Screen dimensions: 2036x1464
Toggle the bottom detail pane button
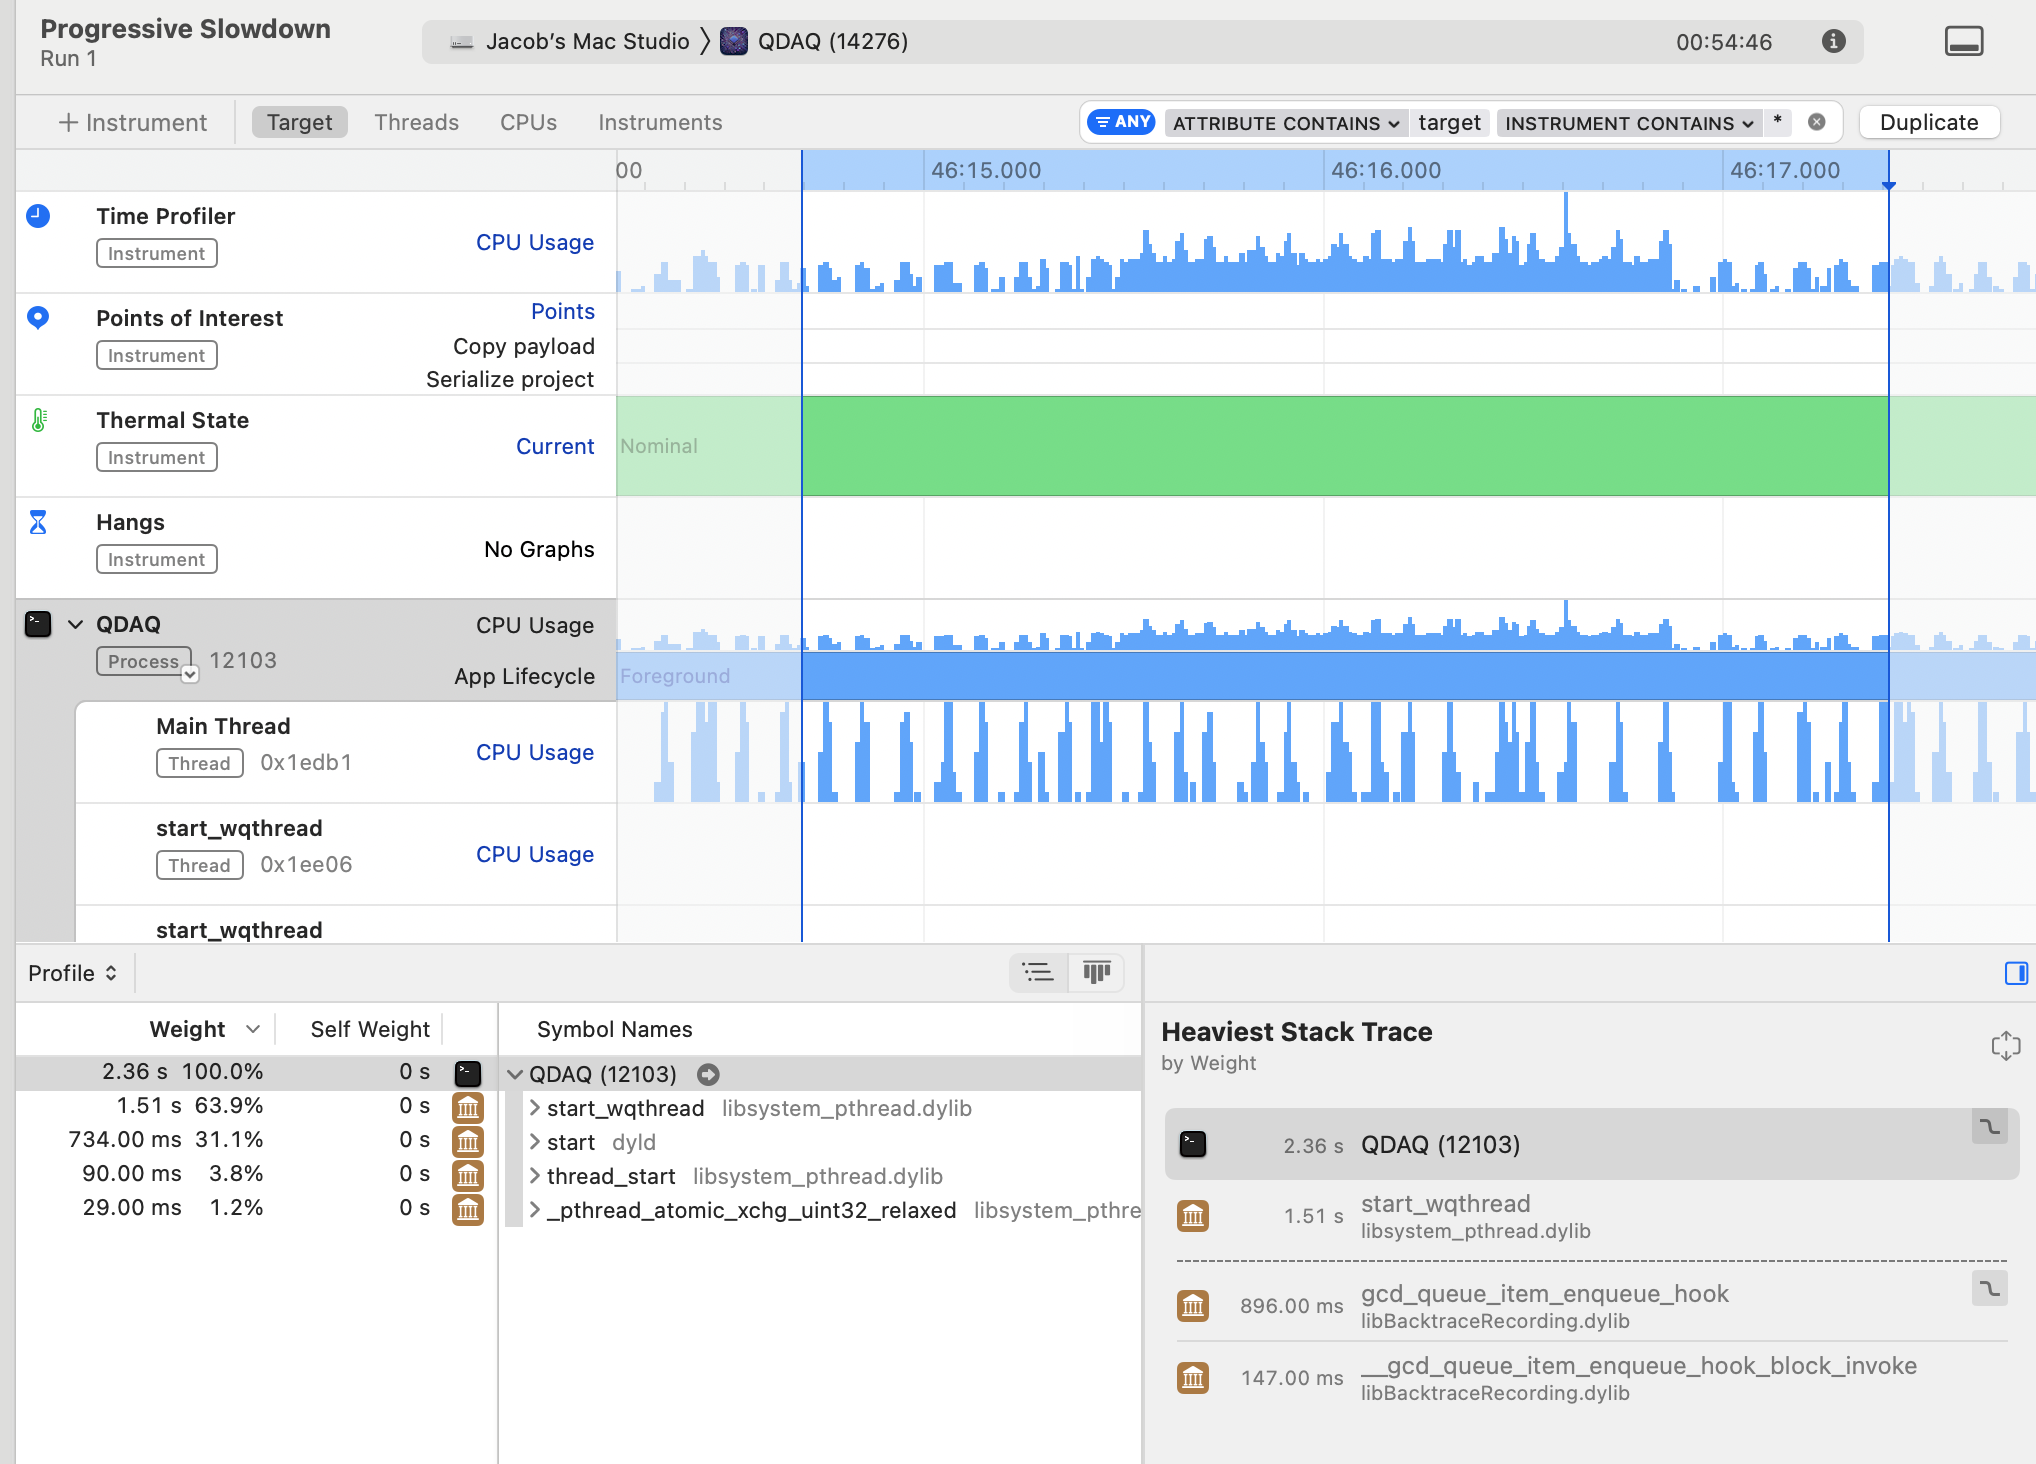pos(1964,41)
